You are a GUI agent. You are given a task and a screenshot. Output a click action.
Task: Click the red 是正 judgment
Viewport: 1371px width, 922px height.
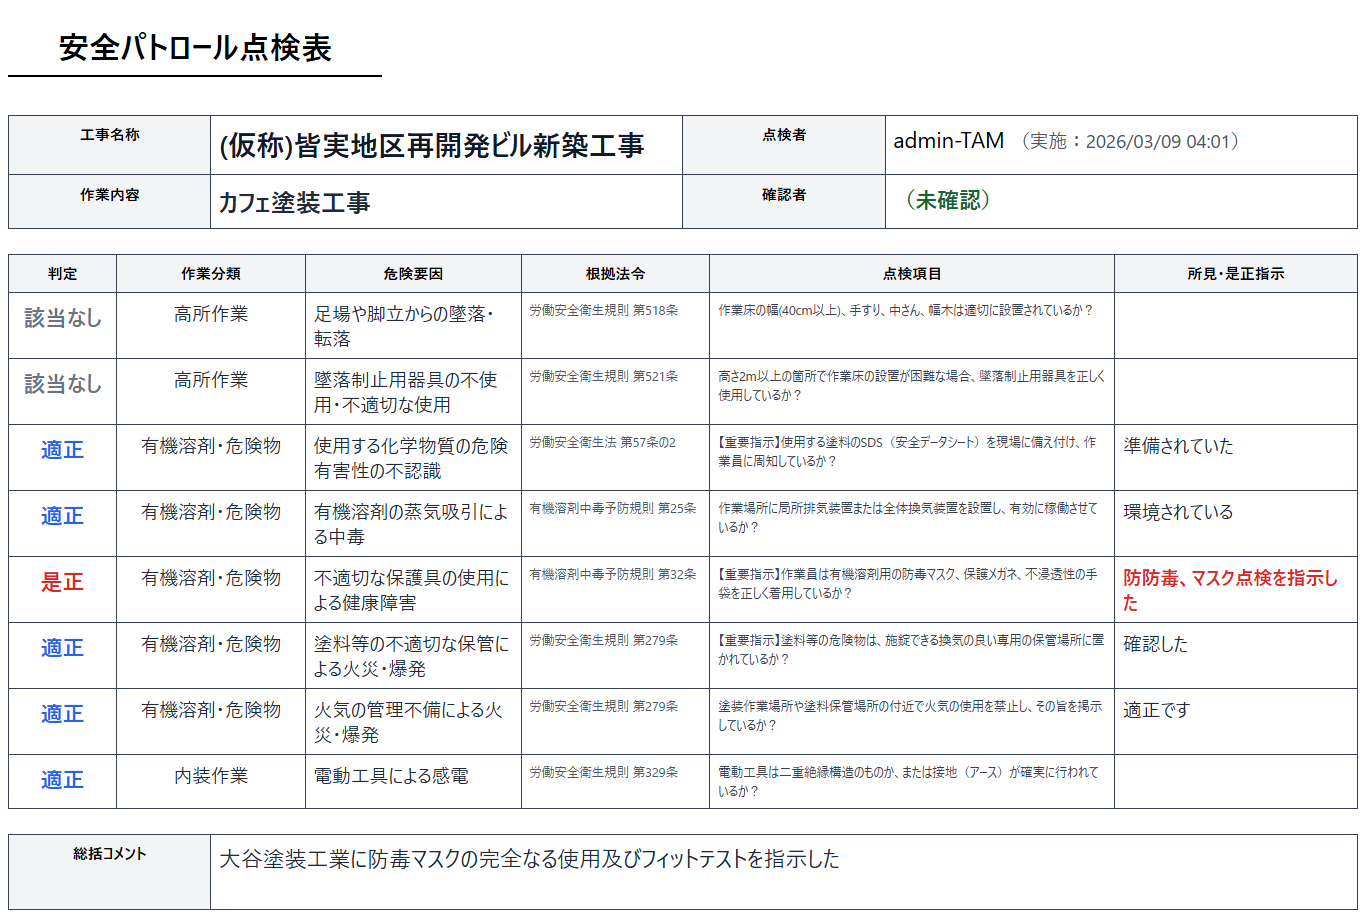[x=62, y=582]
